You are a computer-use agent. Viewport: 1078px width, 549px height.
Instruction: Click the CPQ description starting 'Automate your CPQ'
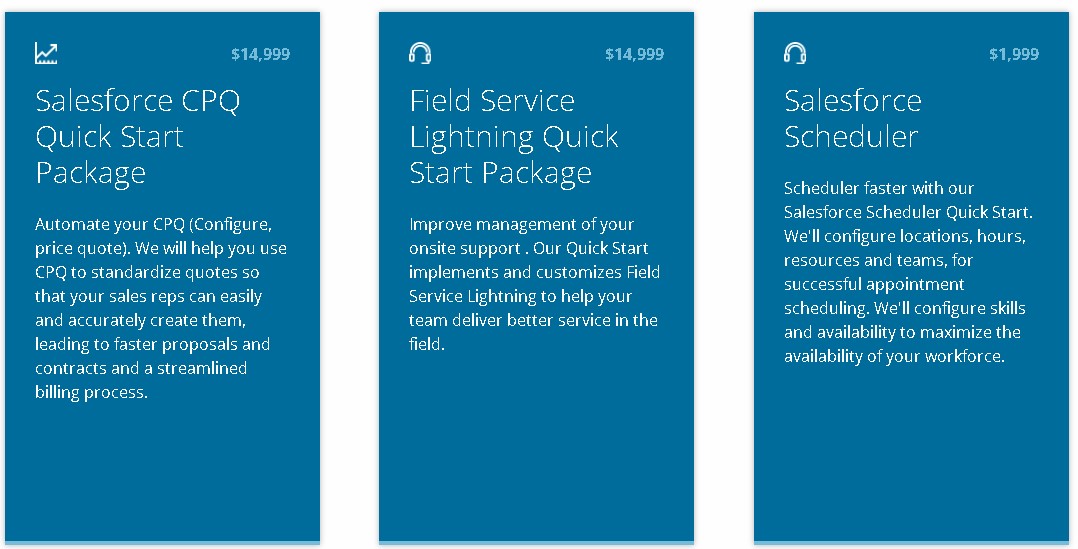(x=161, y=308)
